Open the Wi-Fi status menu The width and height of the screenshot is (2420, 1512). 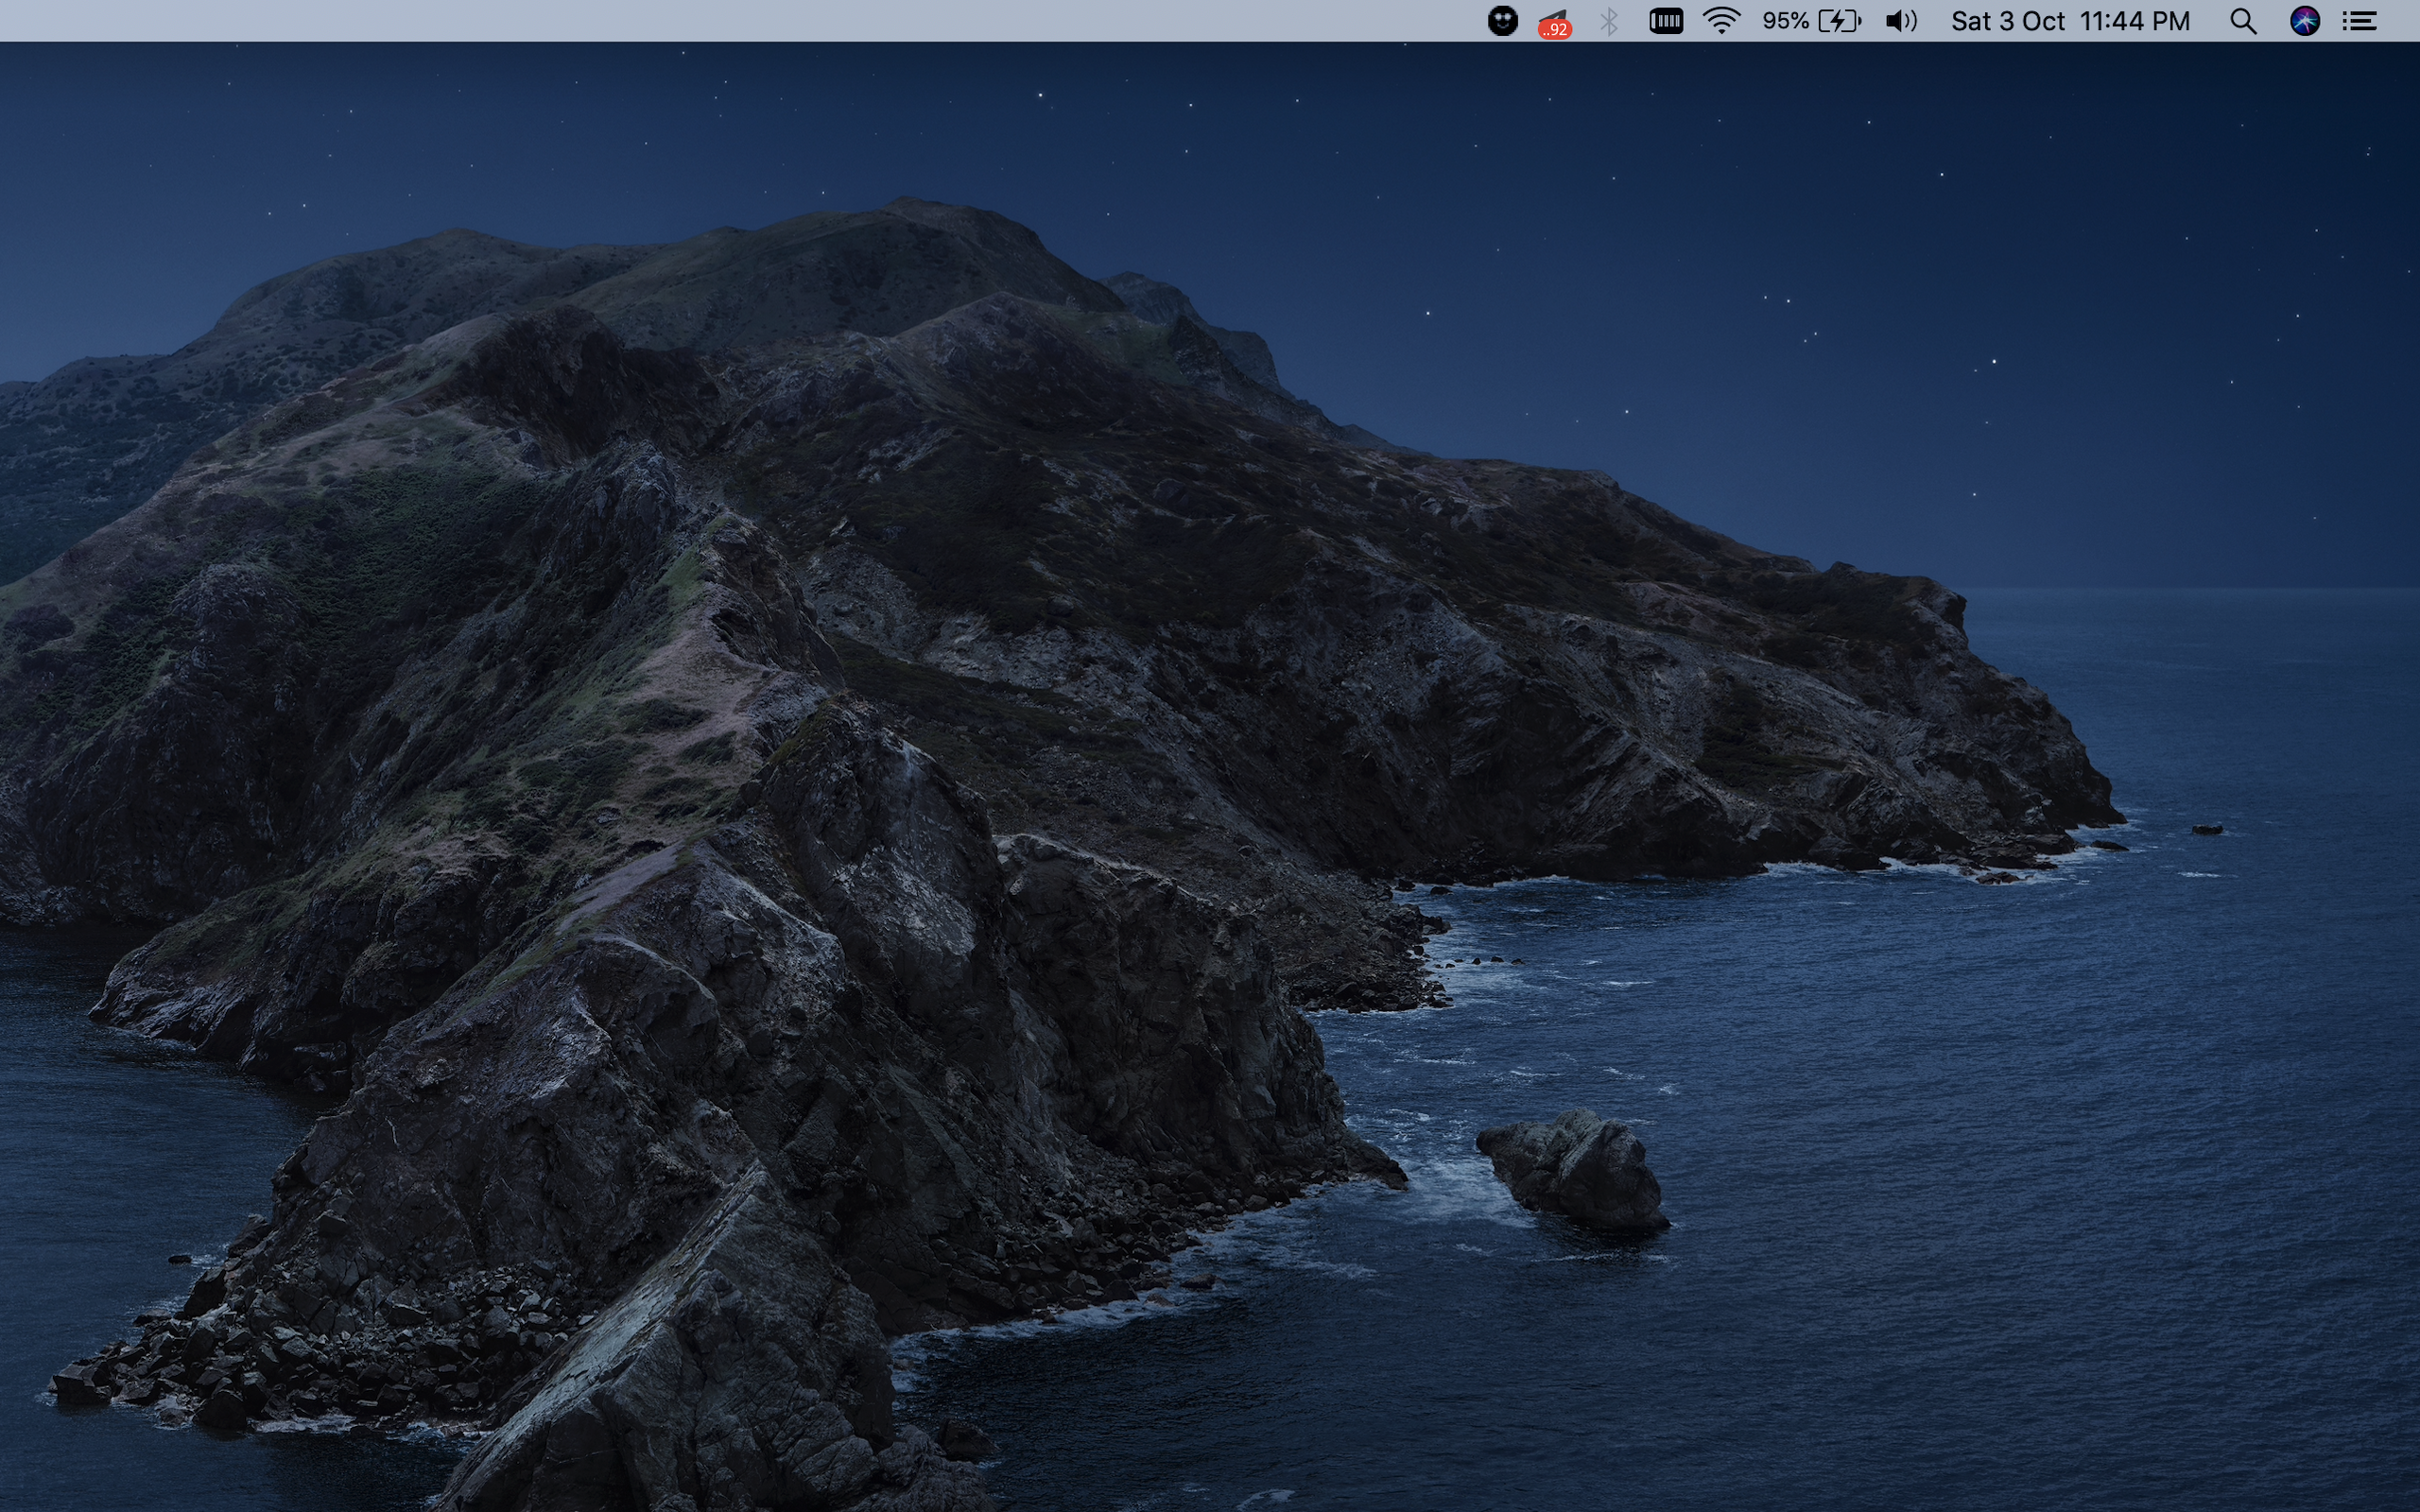(x=1722, y=21)
